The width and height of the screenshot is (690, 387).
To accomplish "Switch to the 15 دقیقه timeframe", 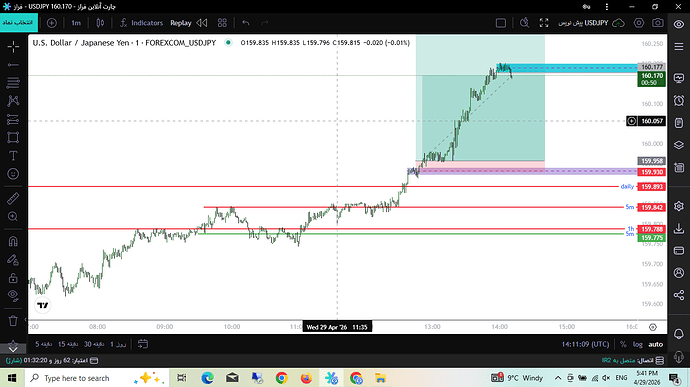I will click(x=68, y=344).
